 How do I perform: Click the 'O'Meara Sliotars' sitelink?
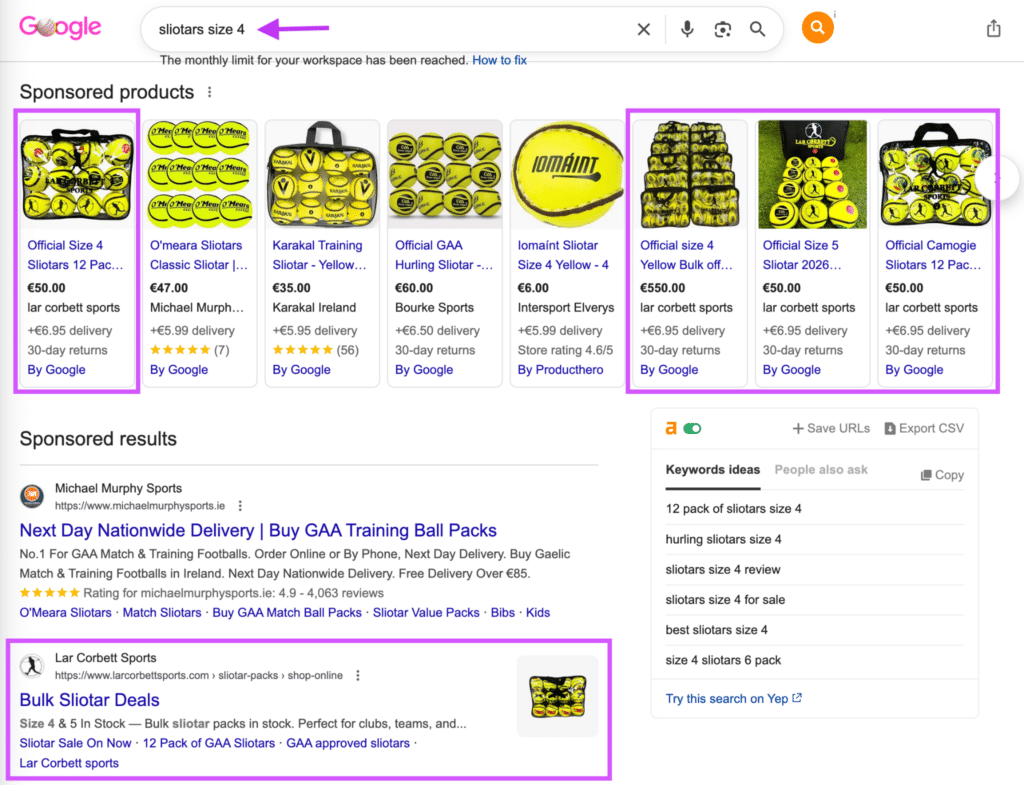click(65, 613)
